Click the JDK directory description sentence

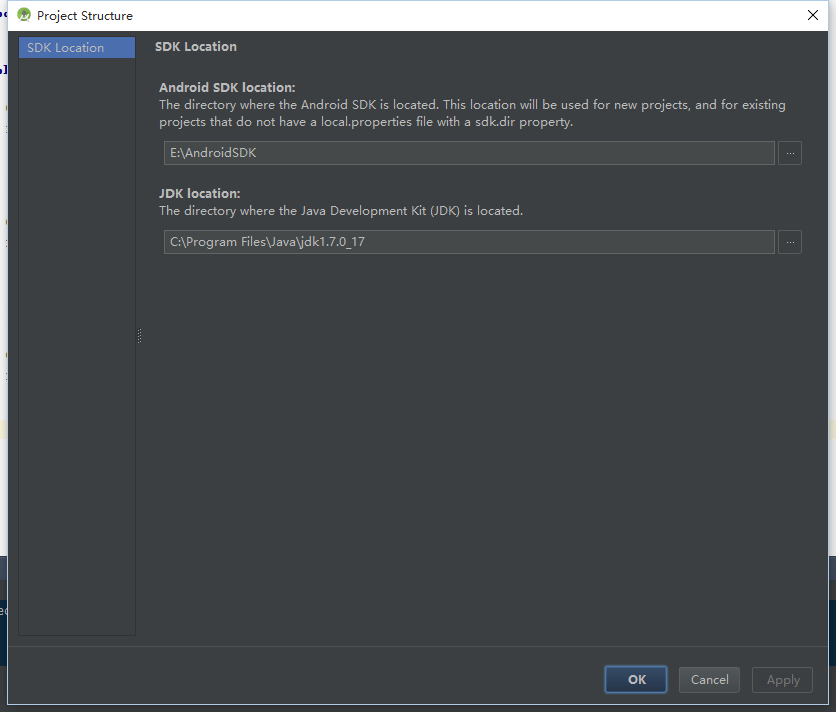pyautogui.click(x=341, y=211)
